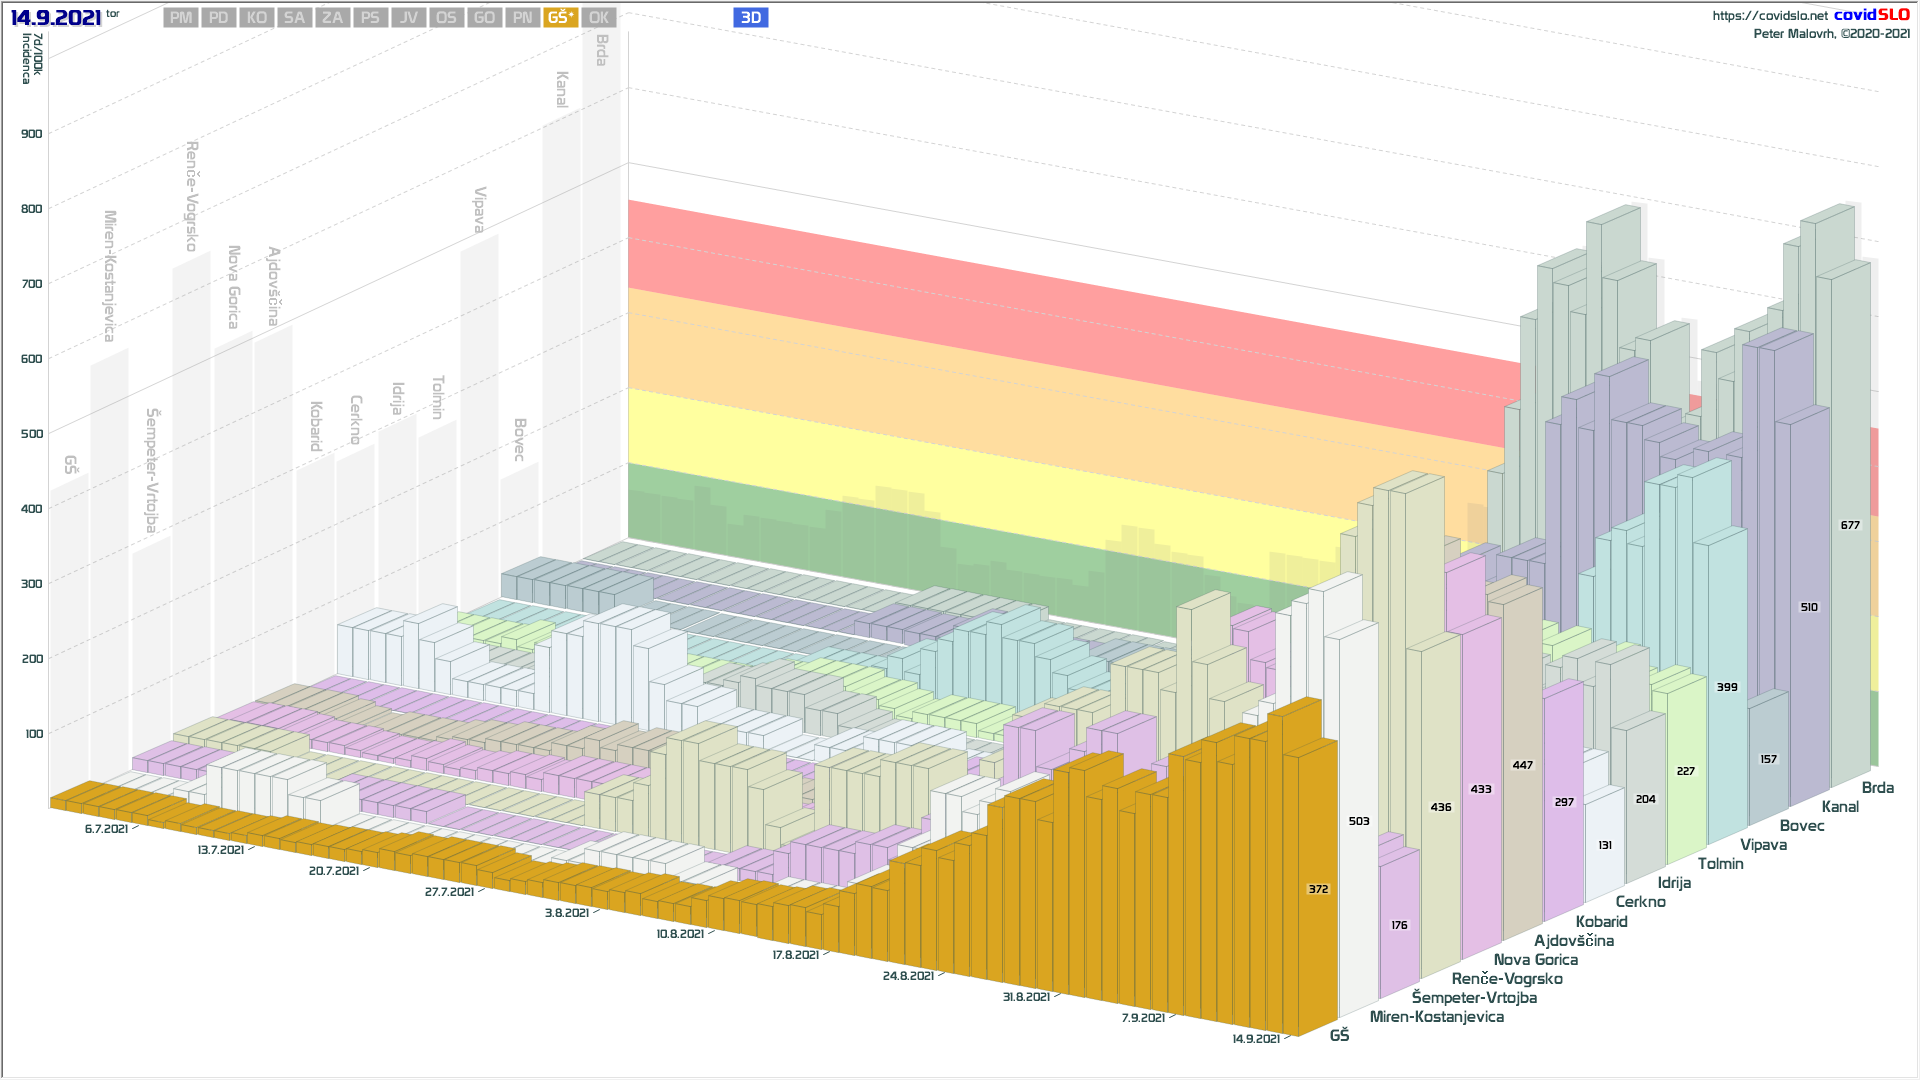
Task: Click the GO region tab
Action: 484,17
